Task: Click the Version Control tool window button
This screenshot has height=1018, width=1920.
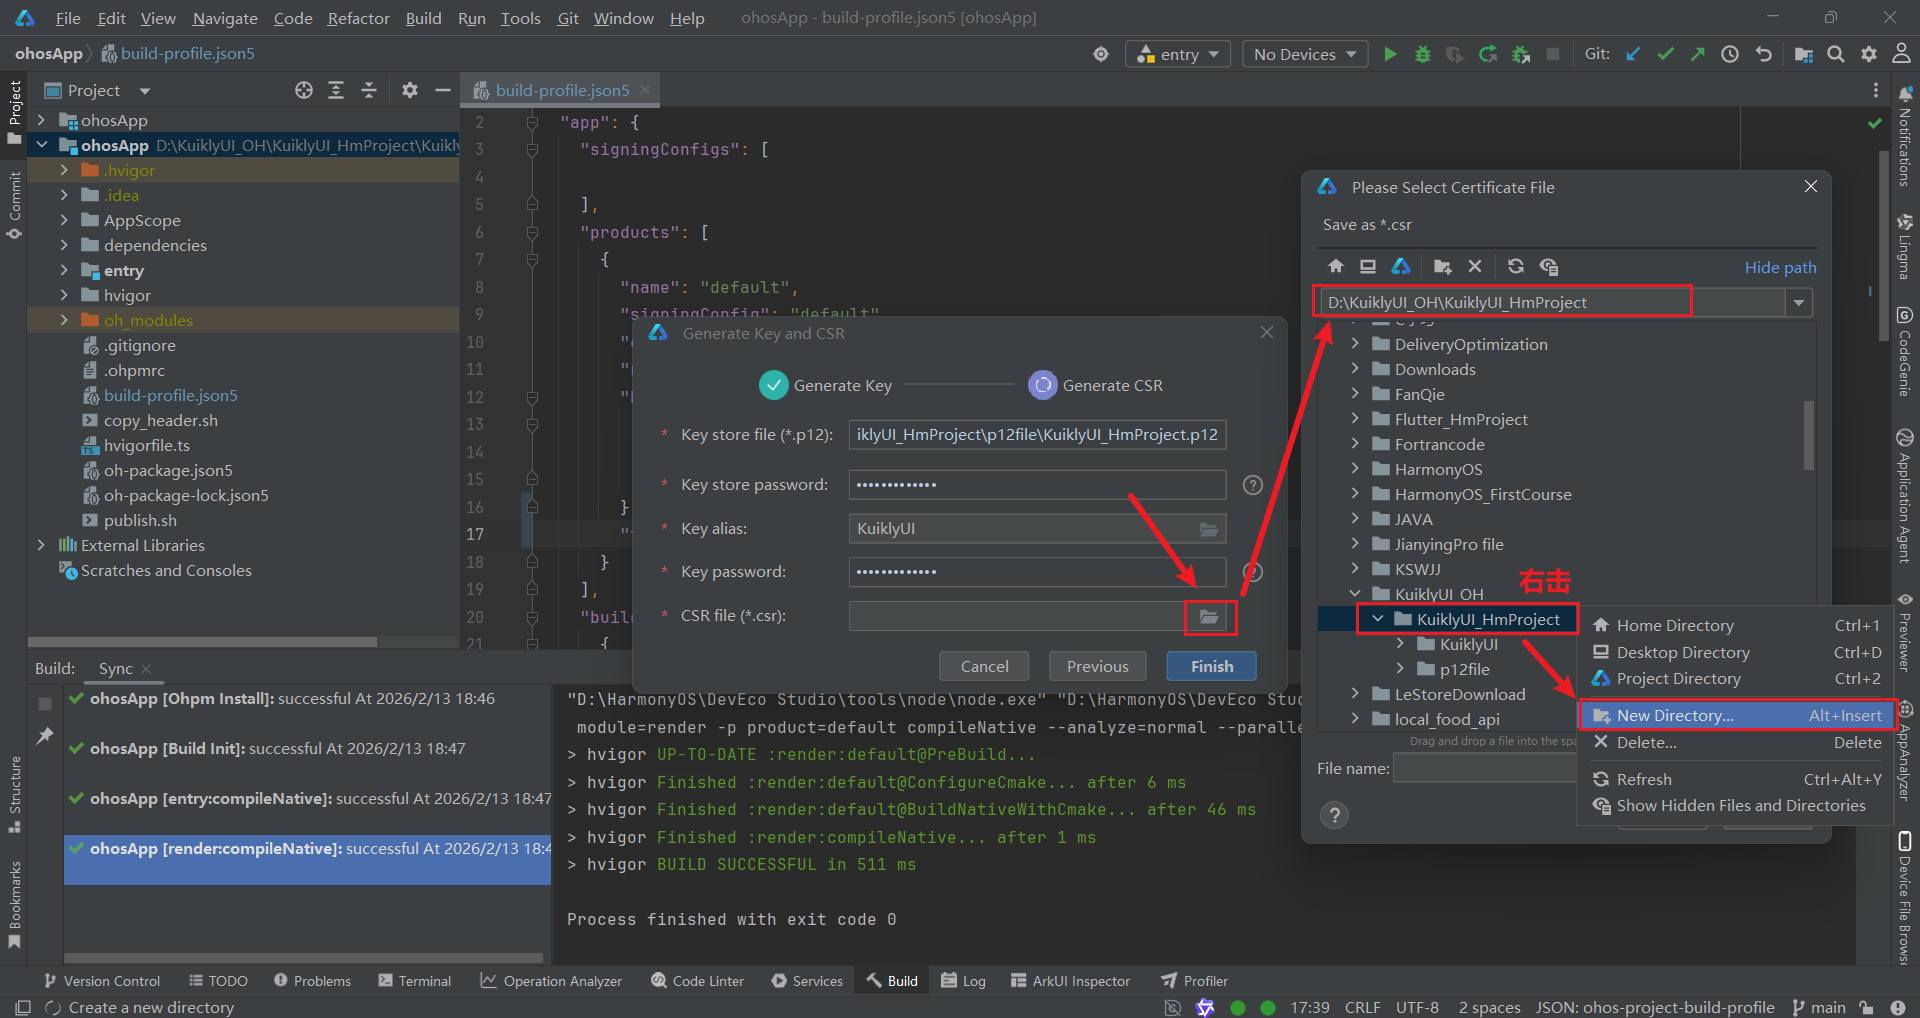Action: coord(102,981)
